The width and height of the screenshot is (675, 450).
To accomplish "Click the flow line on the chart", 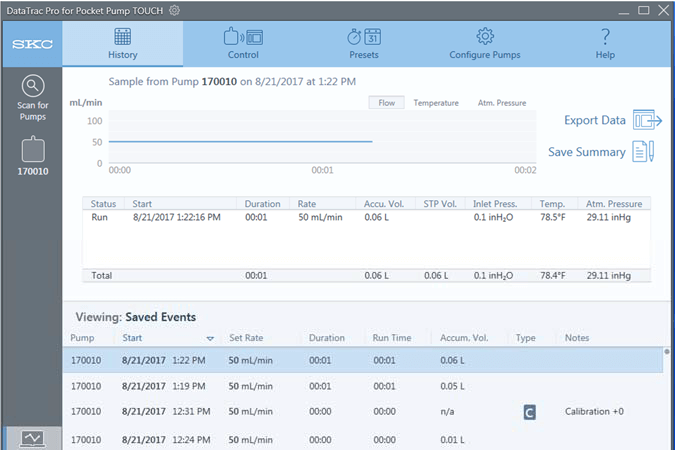I will 240,141.
